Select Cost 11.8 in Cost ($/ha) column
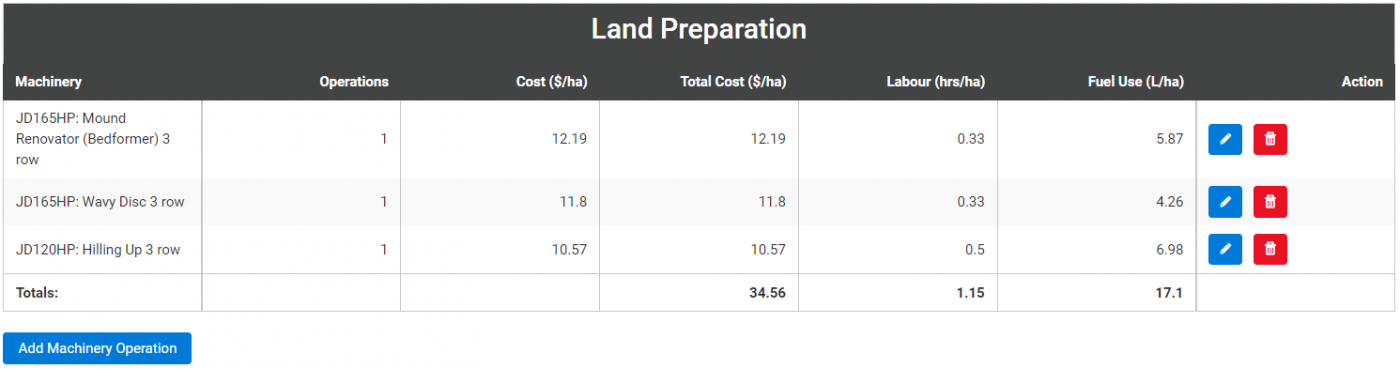Image resolution: width=1400 pixels, height=369 pixels. [x=573, y=202]
